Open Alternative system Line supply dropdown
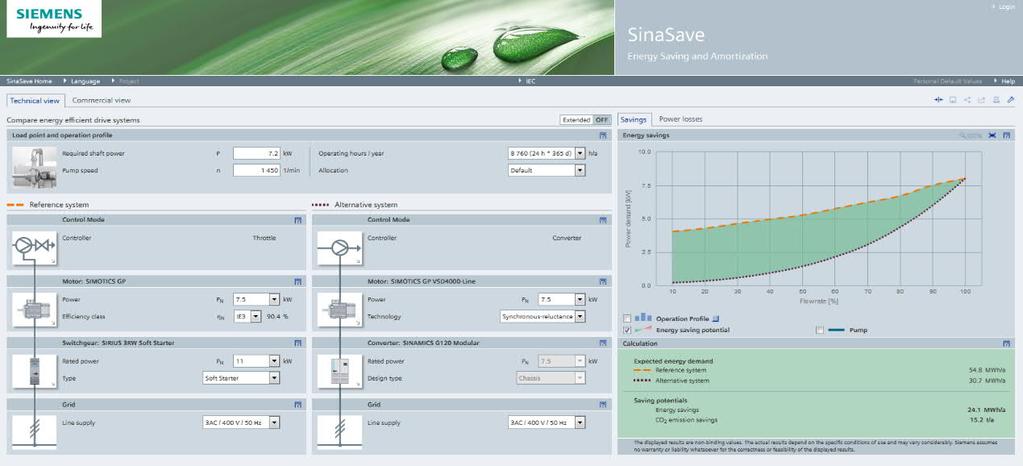This screenshot has width=1023, height=466. [x=547, y=423]
